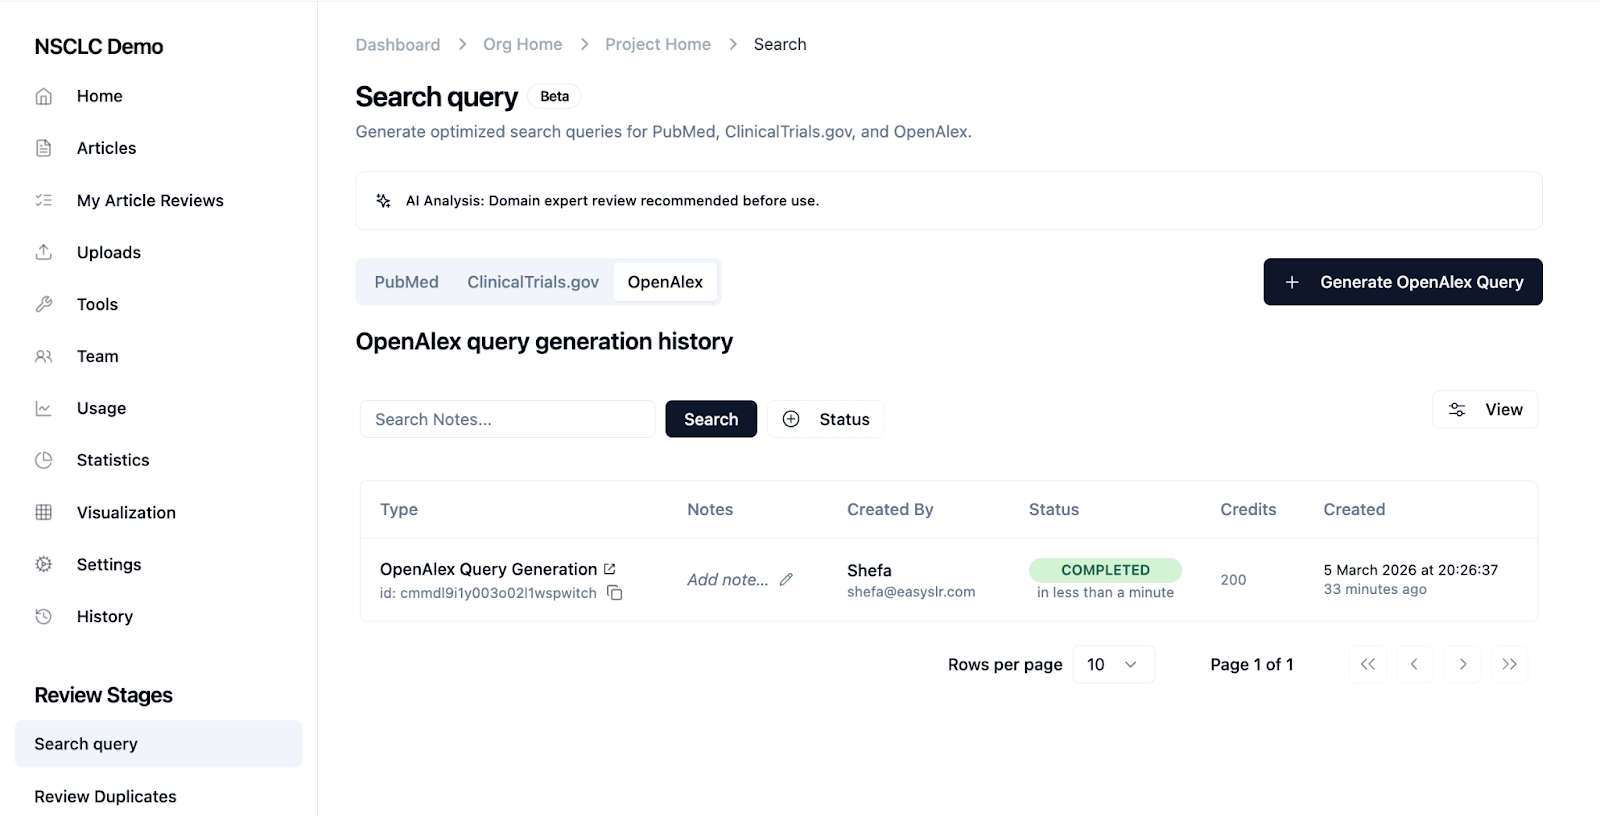Screen dimensions: 1600x816
Task: Go to the Visualization page
Action: (x=126, y=512)
